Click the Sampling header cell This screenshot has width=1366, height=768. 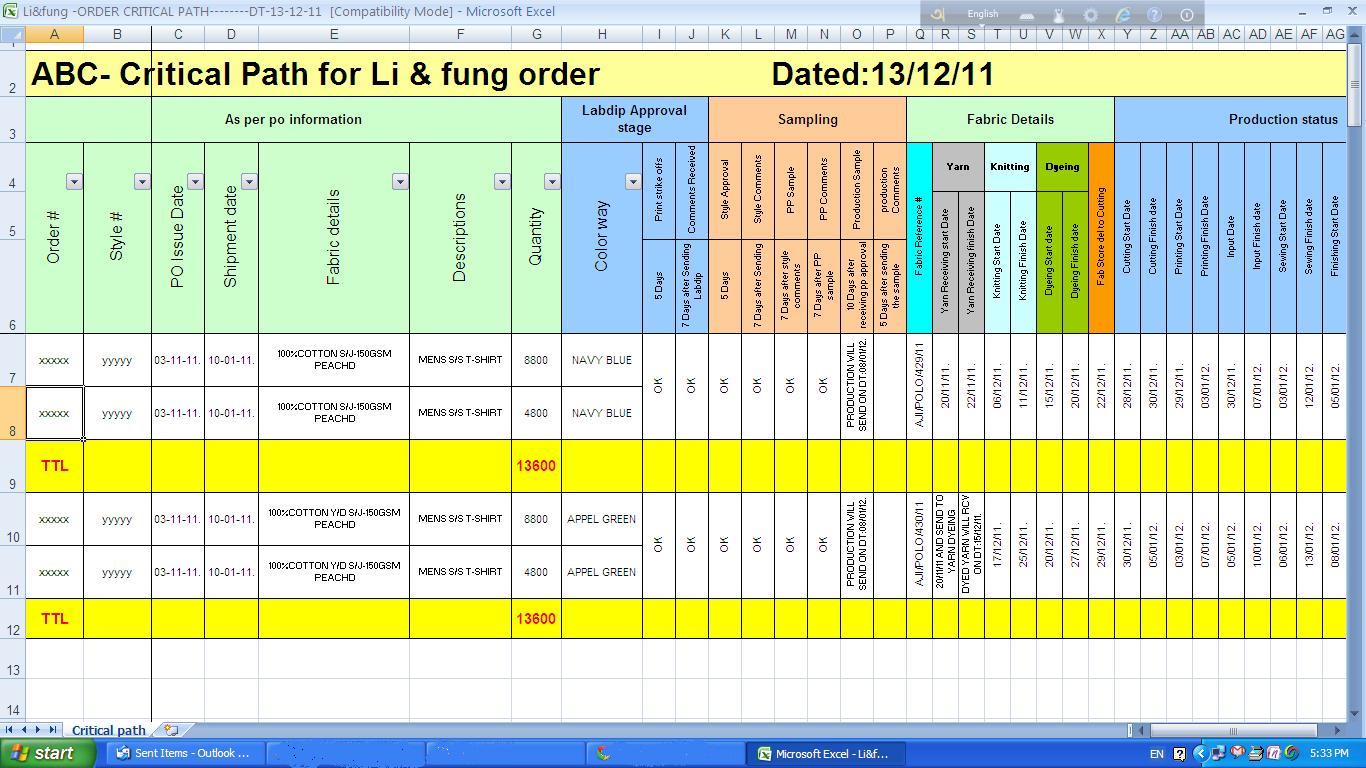(807, 119)
